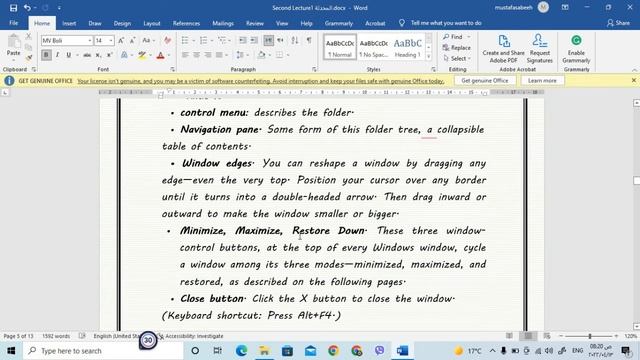Toggle Strikethrough formatting
The image size is (640, 360).
click(87, 55)
